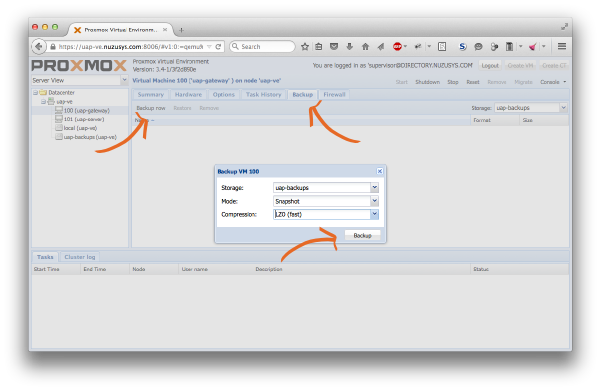The height and width of the screenshot is (390, 600).
Task: Sort tasks by Start Time column
Action: 56,269
